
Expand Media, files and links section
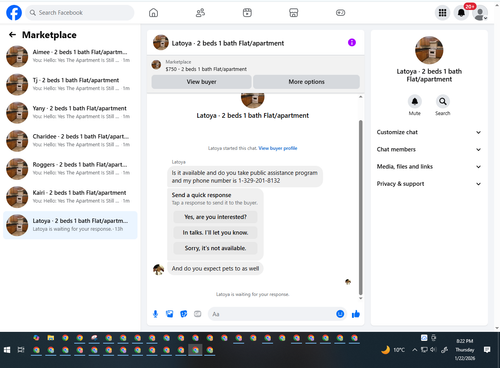pyautogui.click(x=429, y=167)
